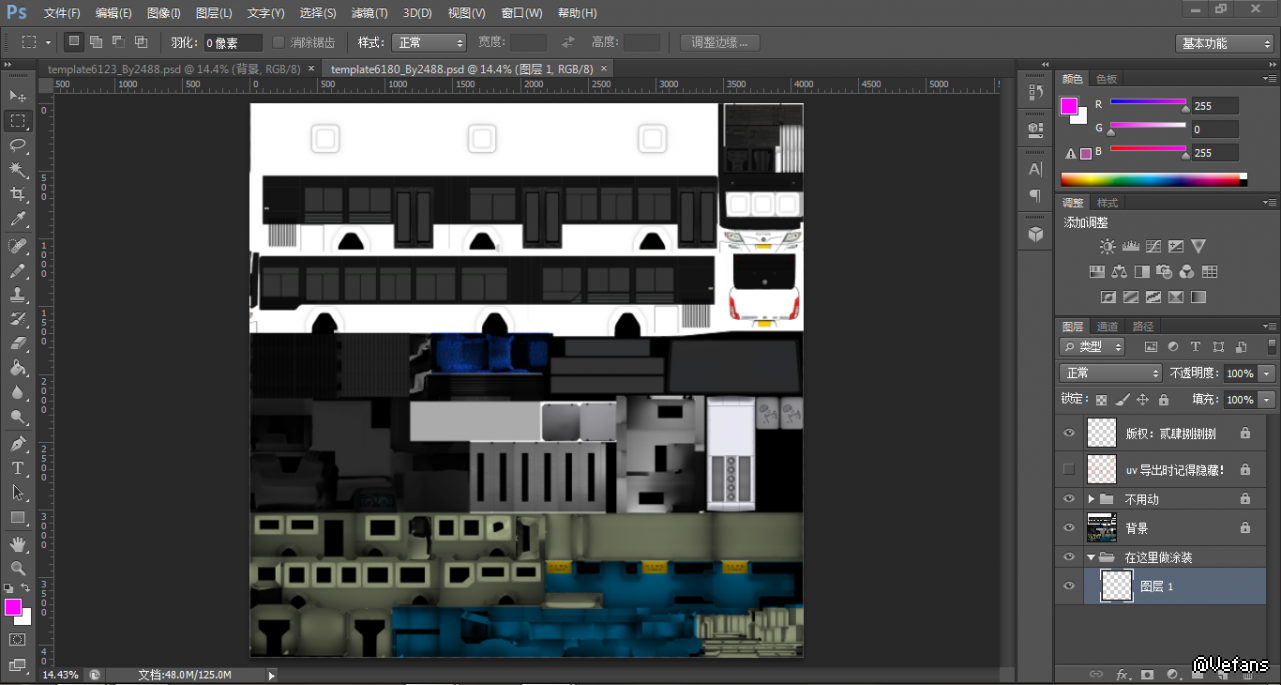Click the magenta foreground color swatch in toolbox
Viewport: 1281px width, 685px height.
[13, 607]
